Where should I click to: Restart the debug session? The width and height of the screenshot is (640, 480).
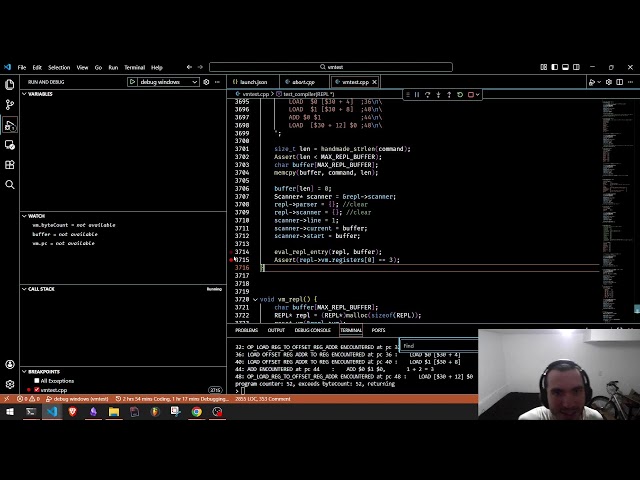point(460,95)
